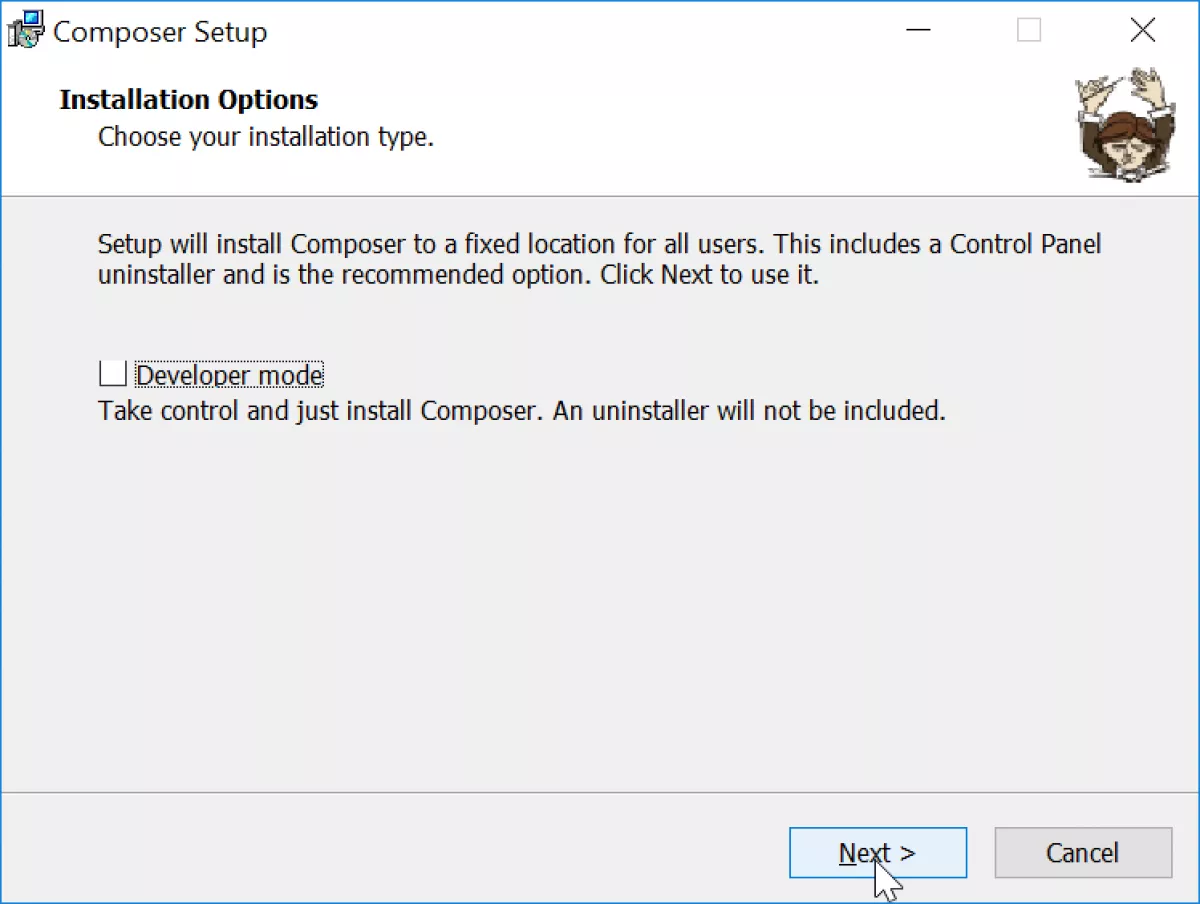
Task: Open the window system menu via the setup icon
Action: [25, 29]
